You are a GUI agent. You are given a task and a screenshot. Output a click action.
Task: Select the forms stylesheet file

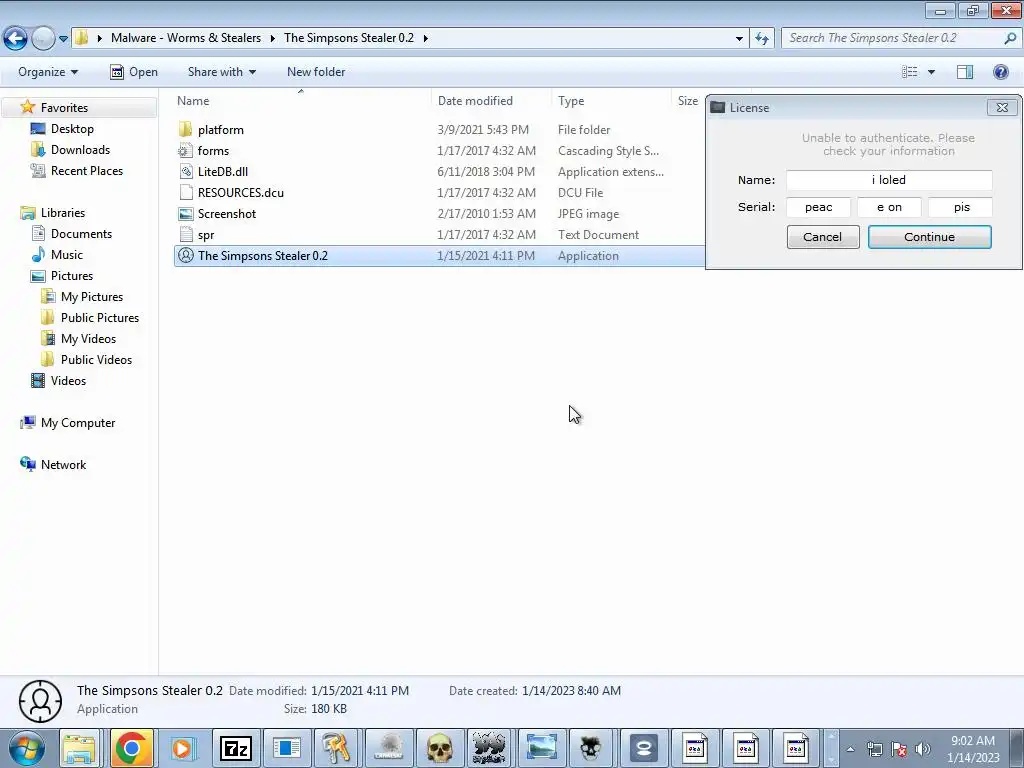click(x=214, y=151)
